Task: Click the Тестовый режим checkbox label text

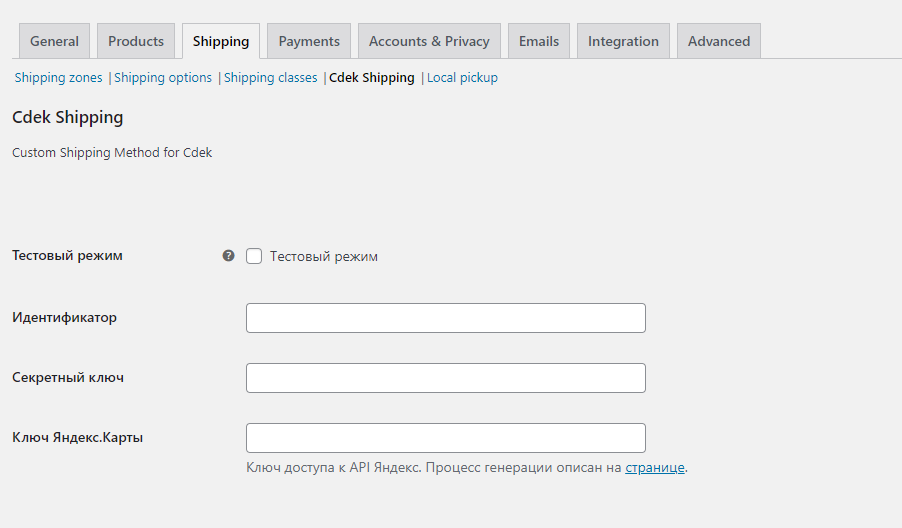Action: (x=324, y=257)
